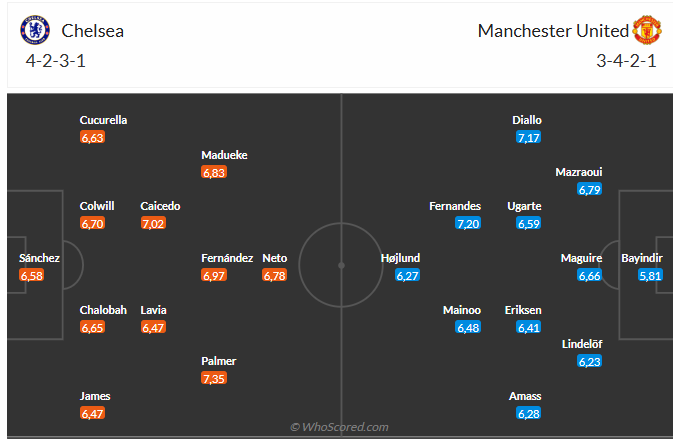Click Højlund's 6,27 rating badge

(x=407, y=276)
